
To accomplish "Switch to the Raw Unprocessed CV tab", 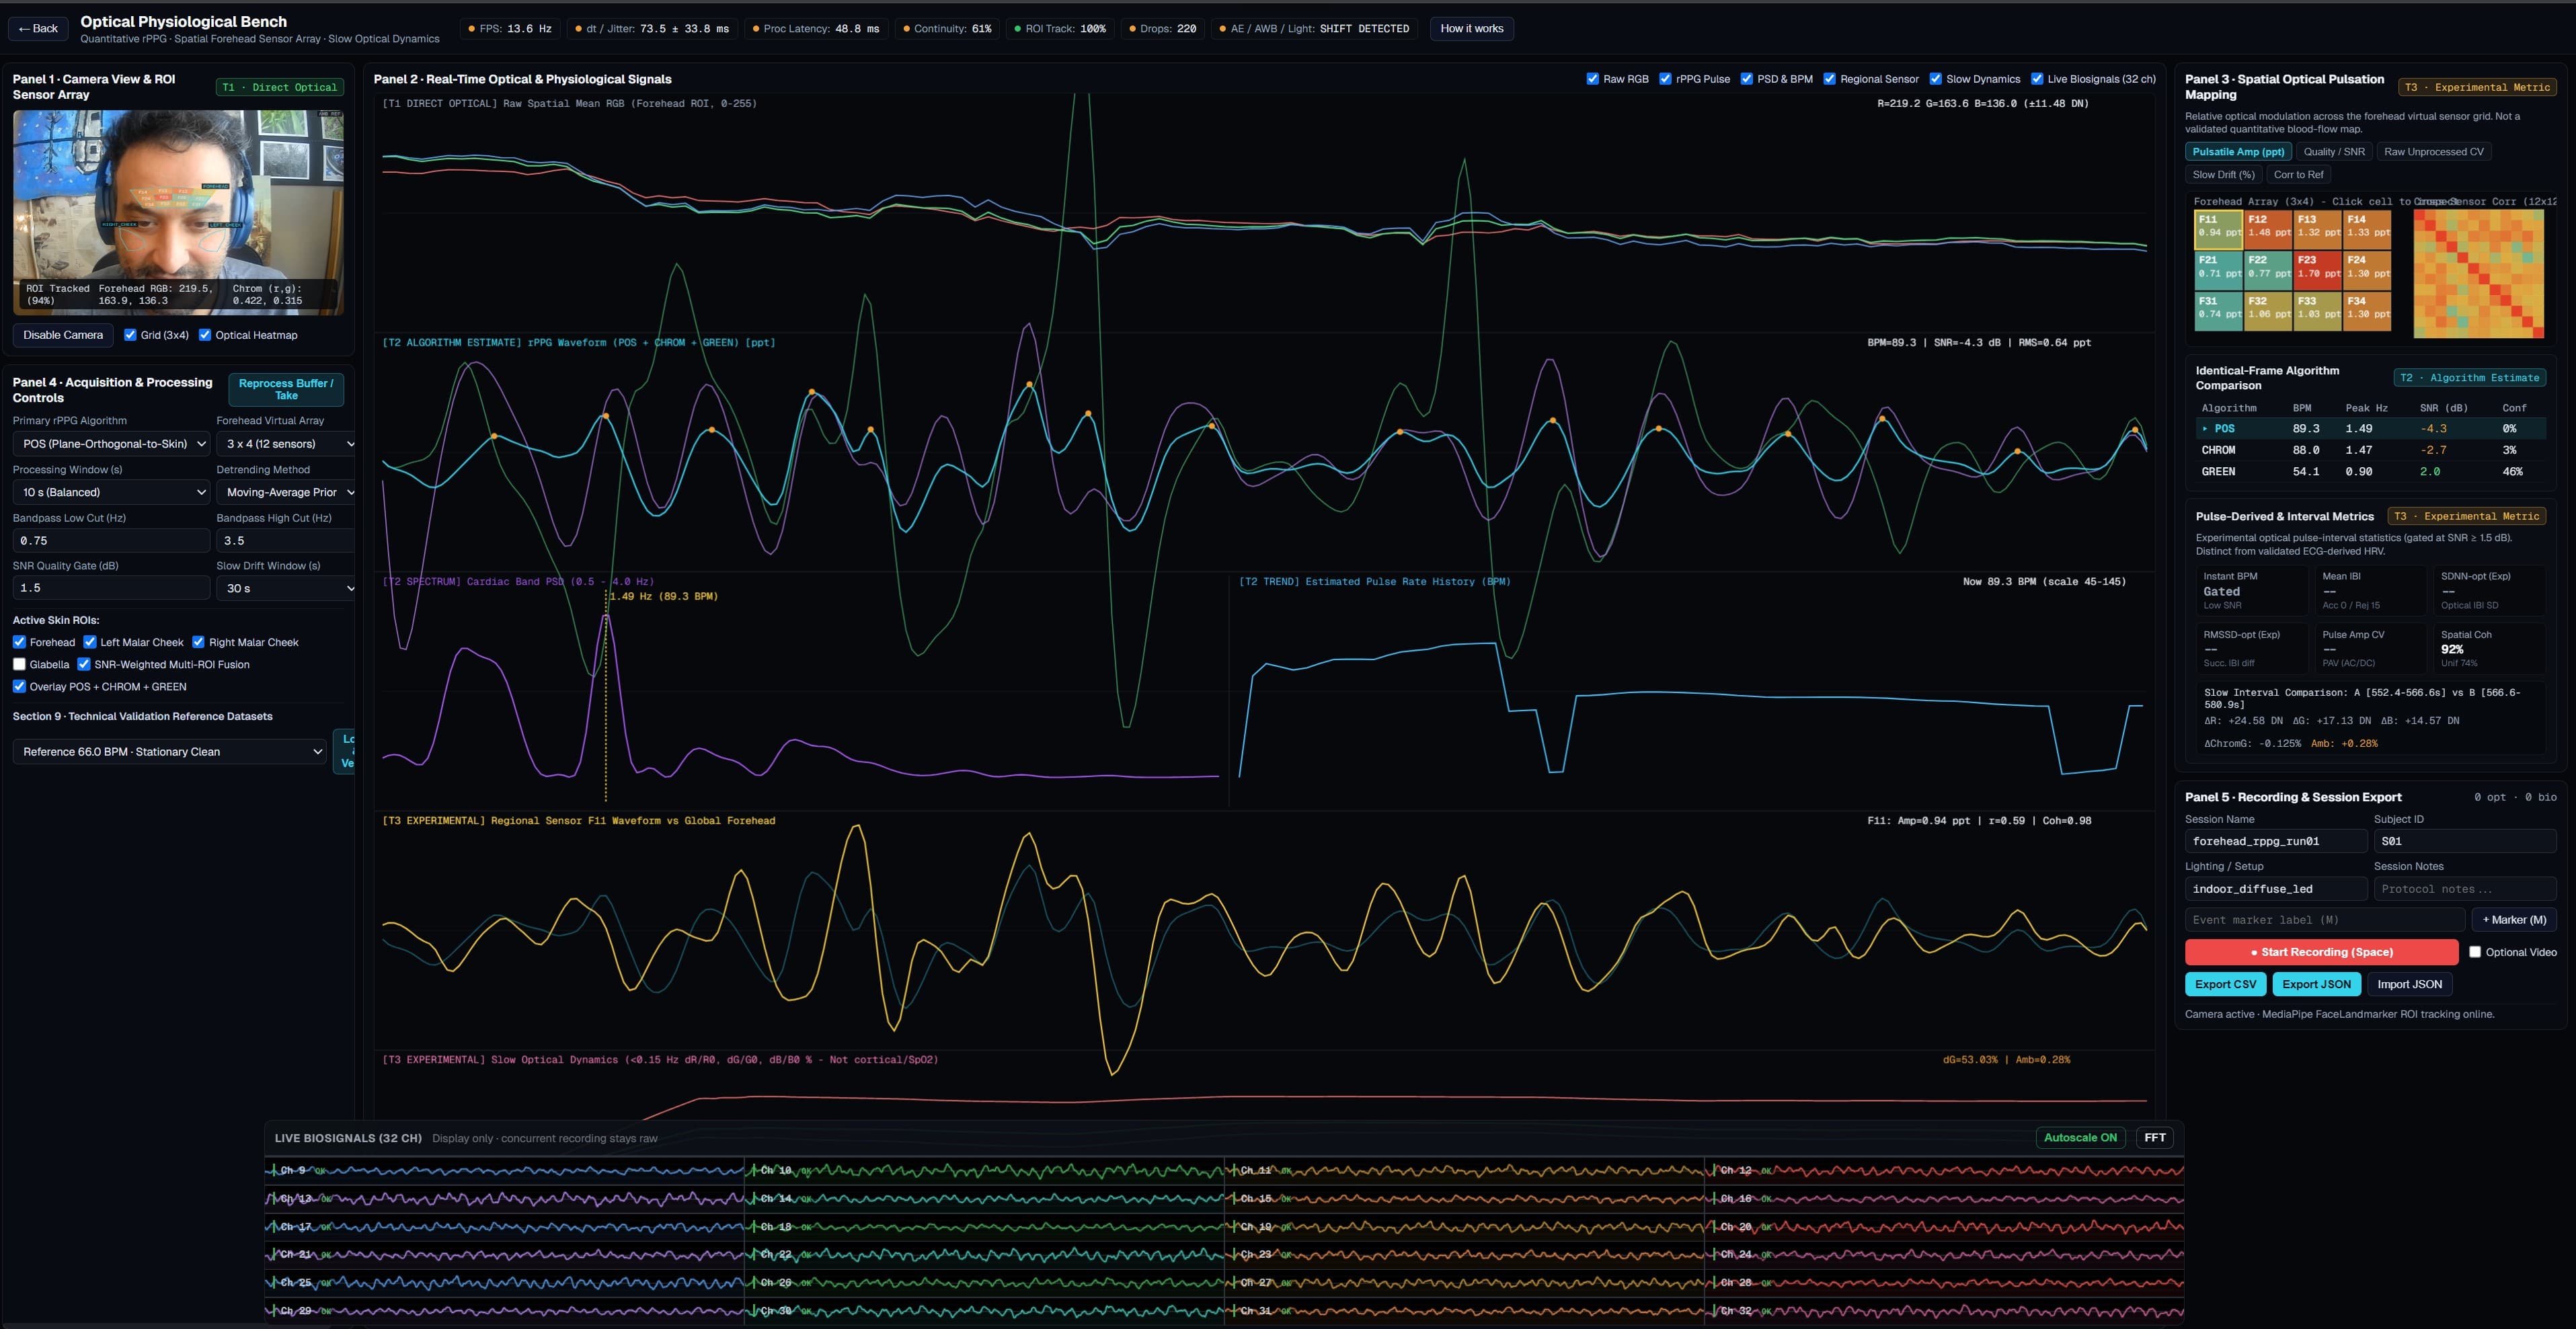I will click(x=2433, y=152).
